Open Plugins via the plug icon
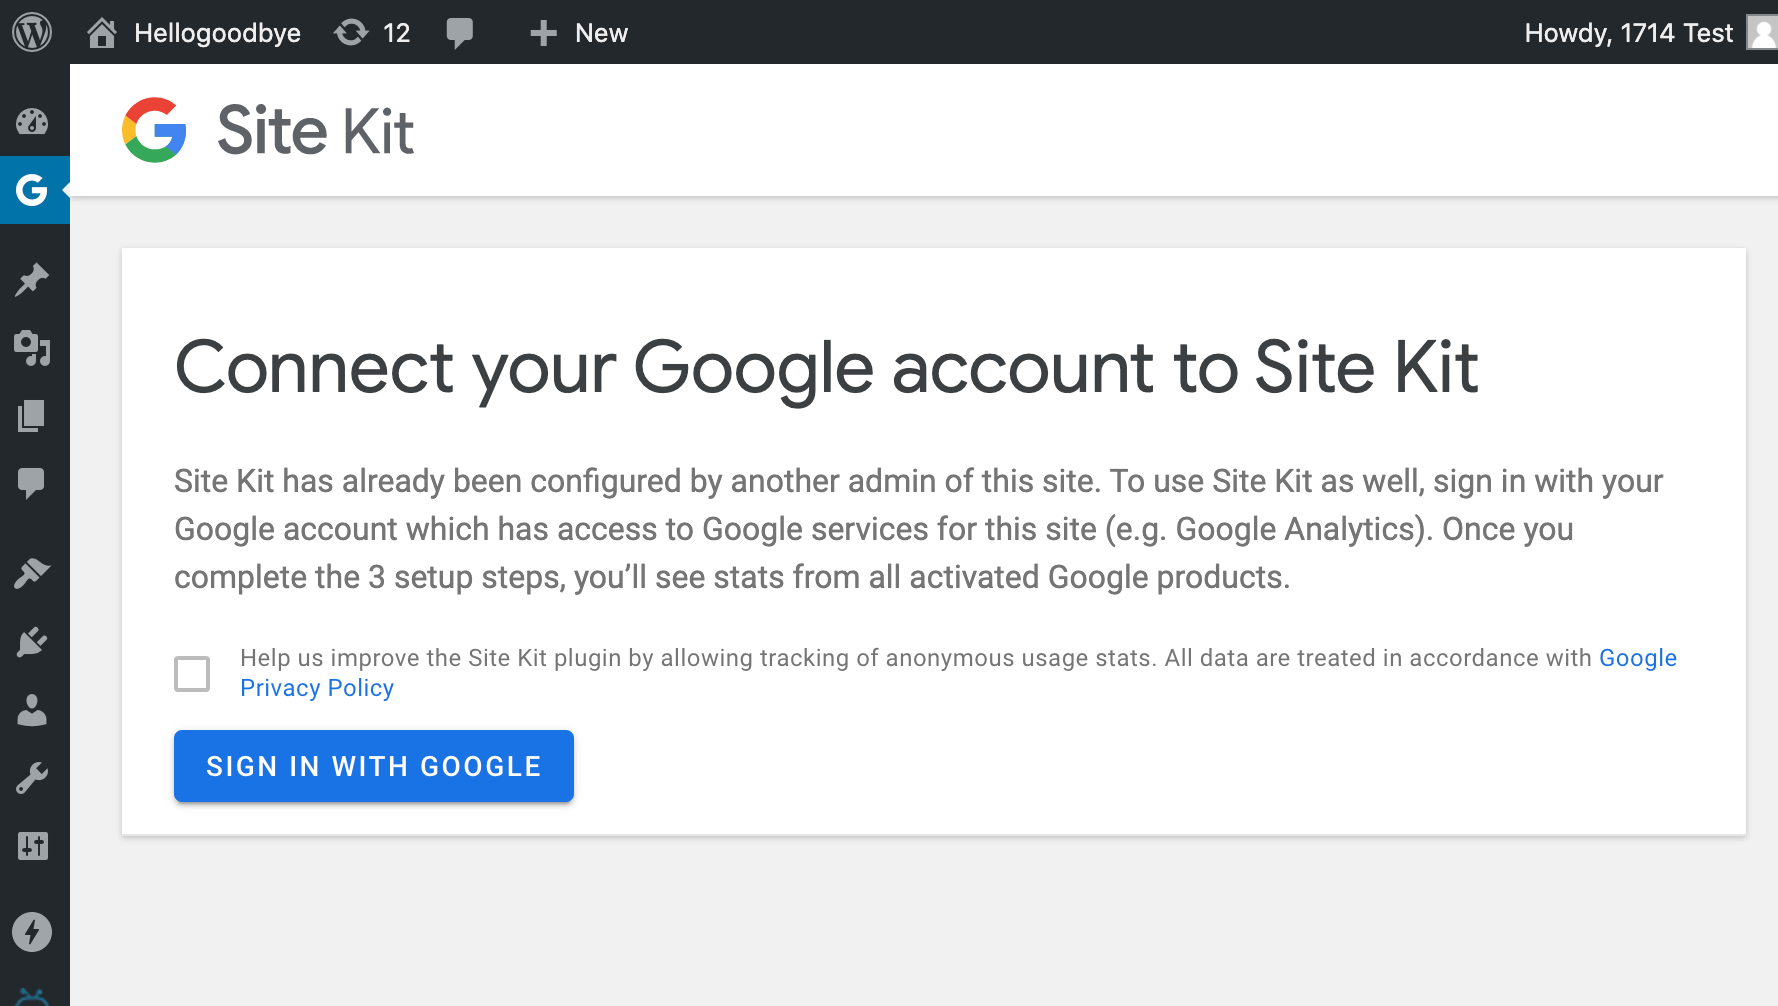The height and width of the screenshot is (1006, 1778). 32,641
